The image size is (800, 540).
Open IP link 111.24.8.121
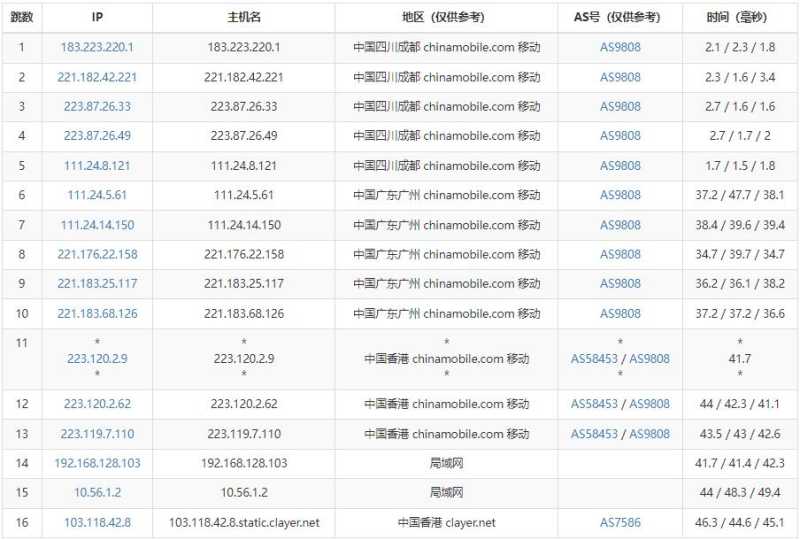97,166
